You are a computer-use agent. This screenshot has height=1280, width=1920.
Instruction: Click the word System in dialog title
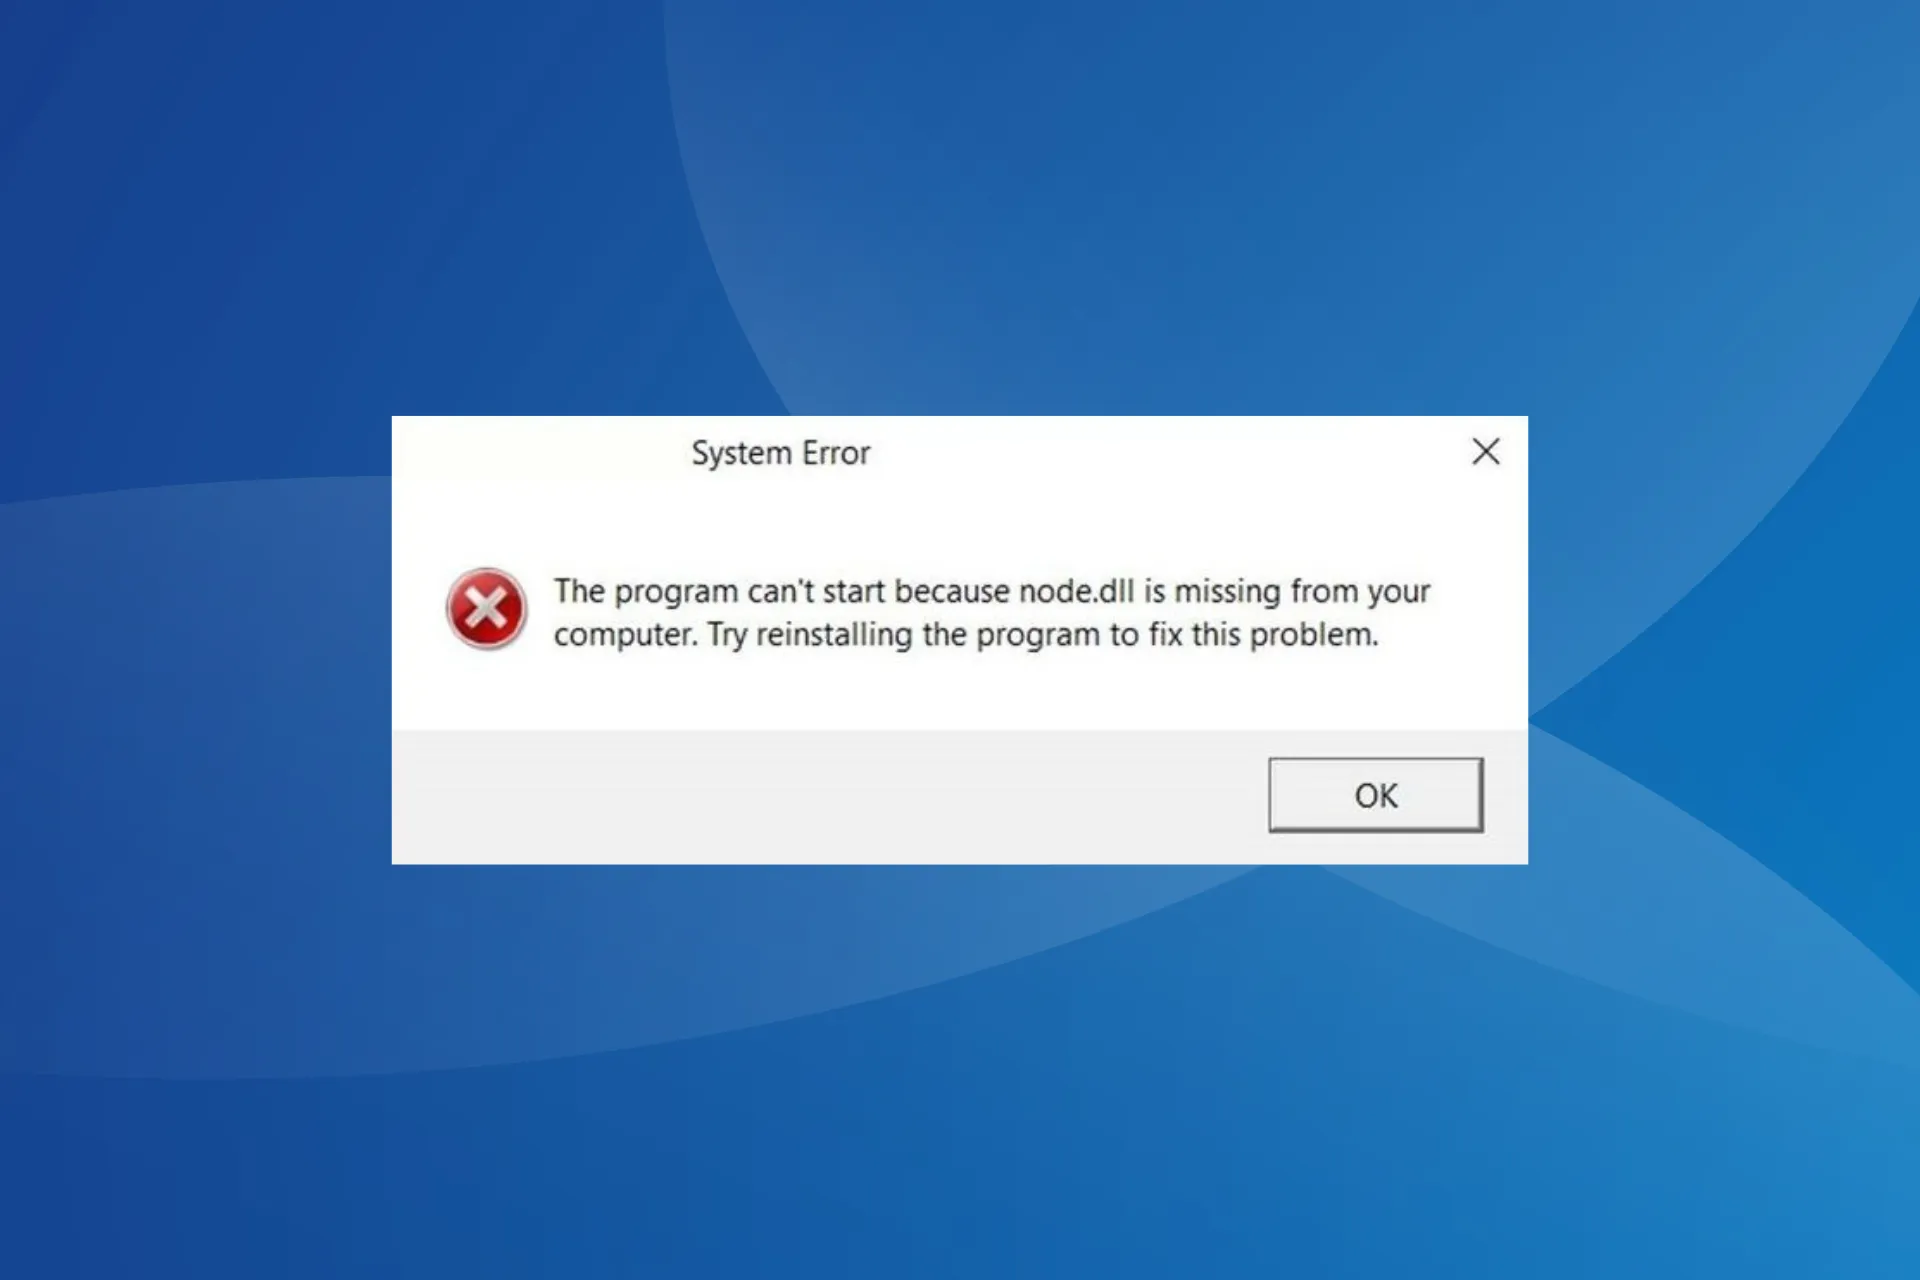point(741,453)
